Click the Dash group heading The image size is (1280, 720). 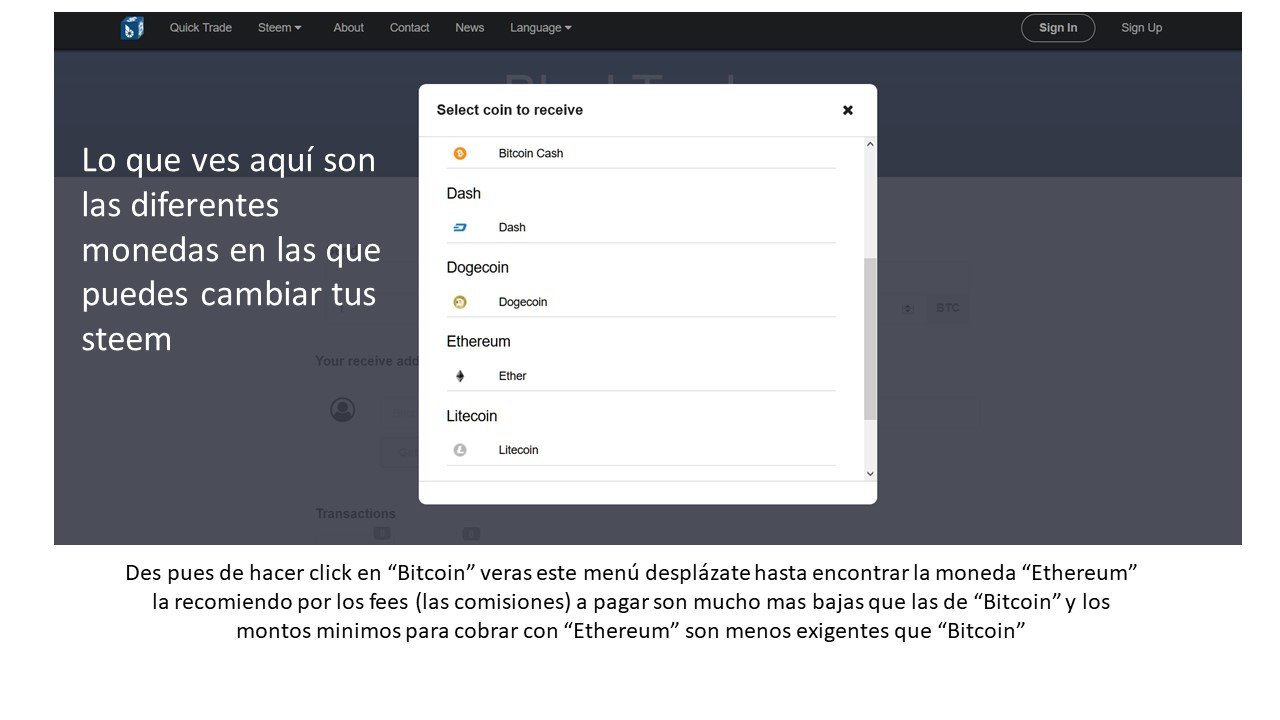tap(464, 194)
